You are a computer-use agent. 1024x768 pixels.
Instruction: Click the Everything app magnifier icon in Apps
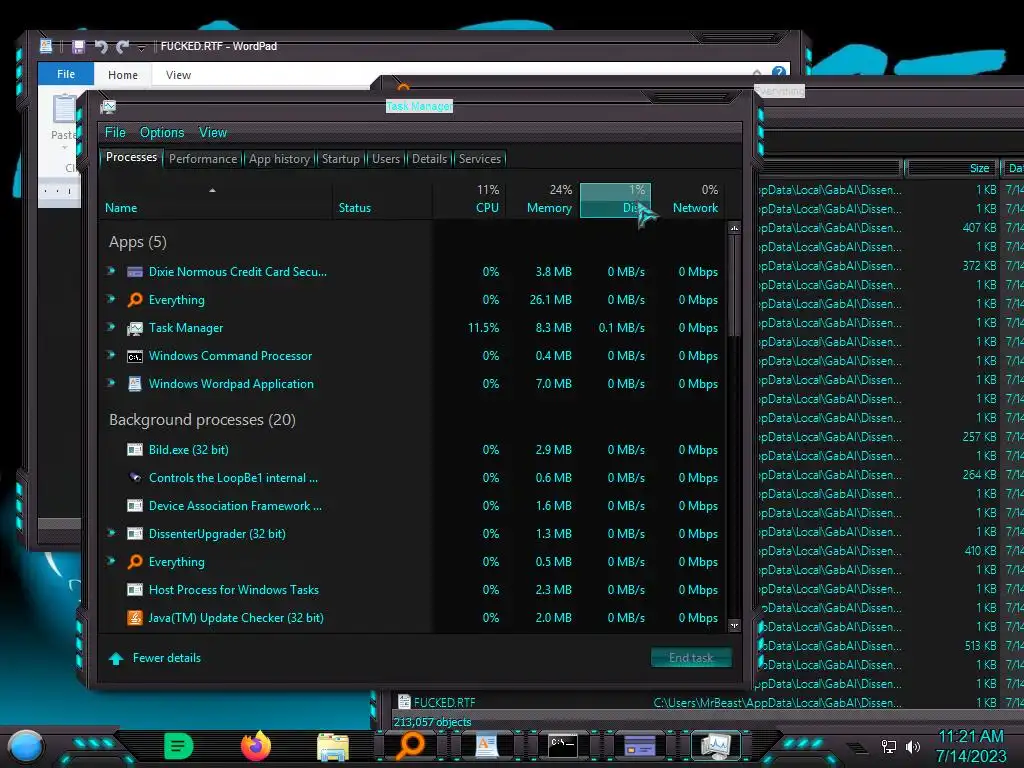coord(135,300)
